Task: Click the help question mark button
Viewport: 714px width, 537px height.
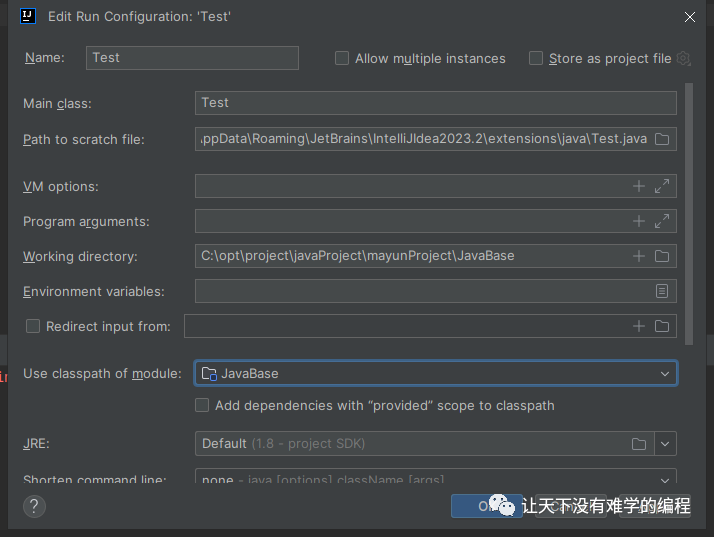Action: 34,506
